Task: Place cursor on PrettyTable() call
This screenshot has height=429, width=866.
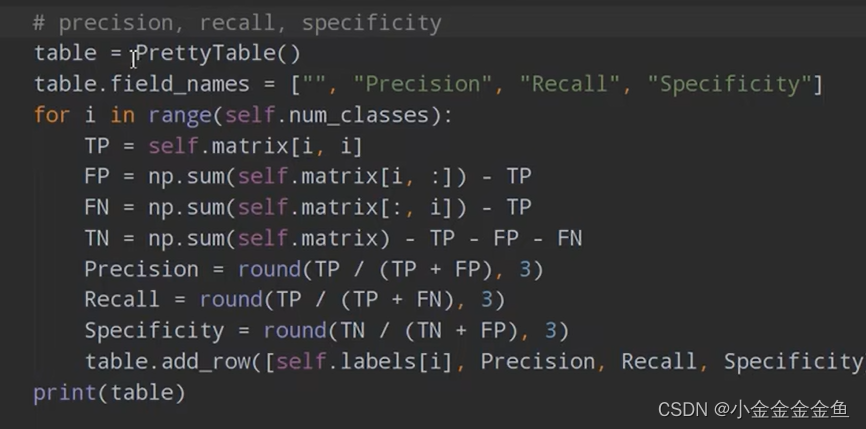Action: [x=218, y=54]
